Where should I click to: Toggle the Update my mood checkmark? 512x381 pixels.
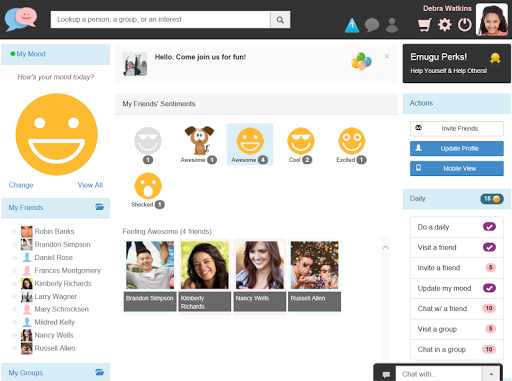point(489,288)
